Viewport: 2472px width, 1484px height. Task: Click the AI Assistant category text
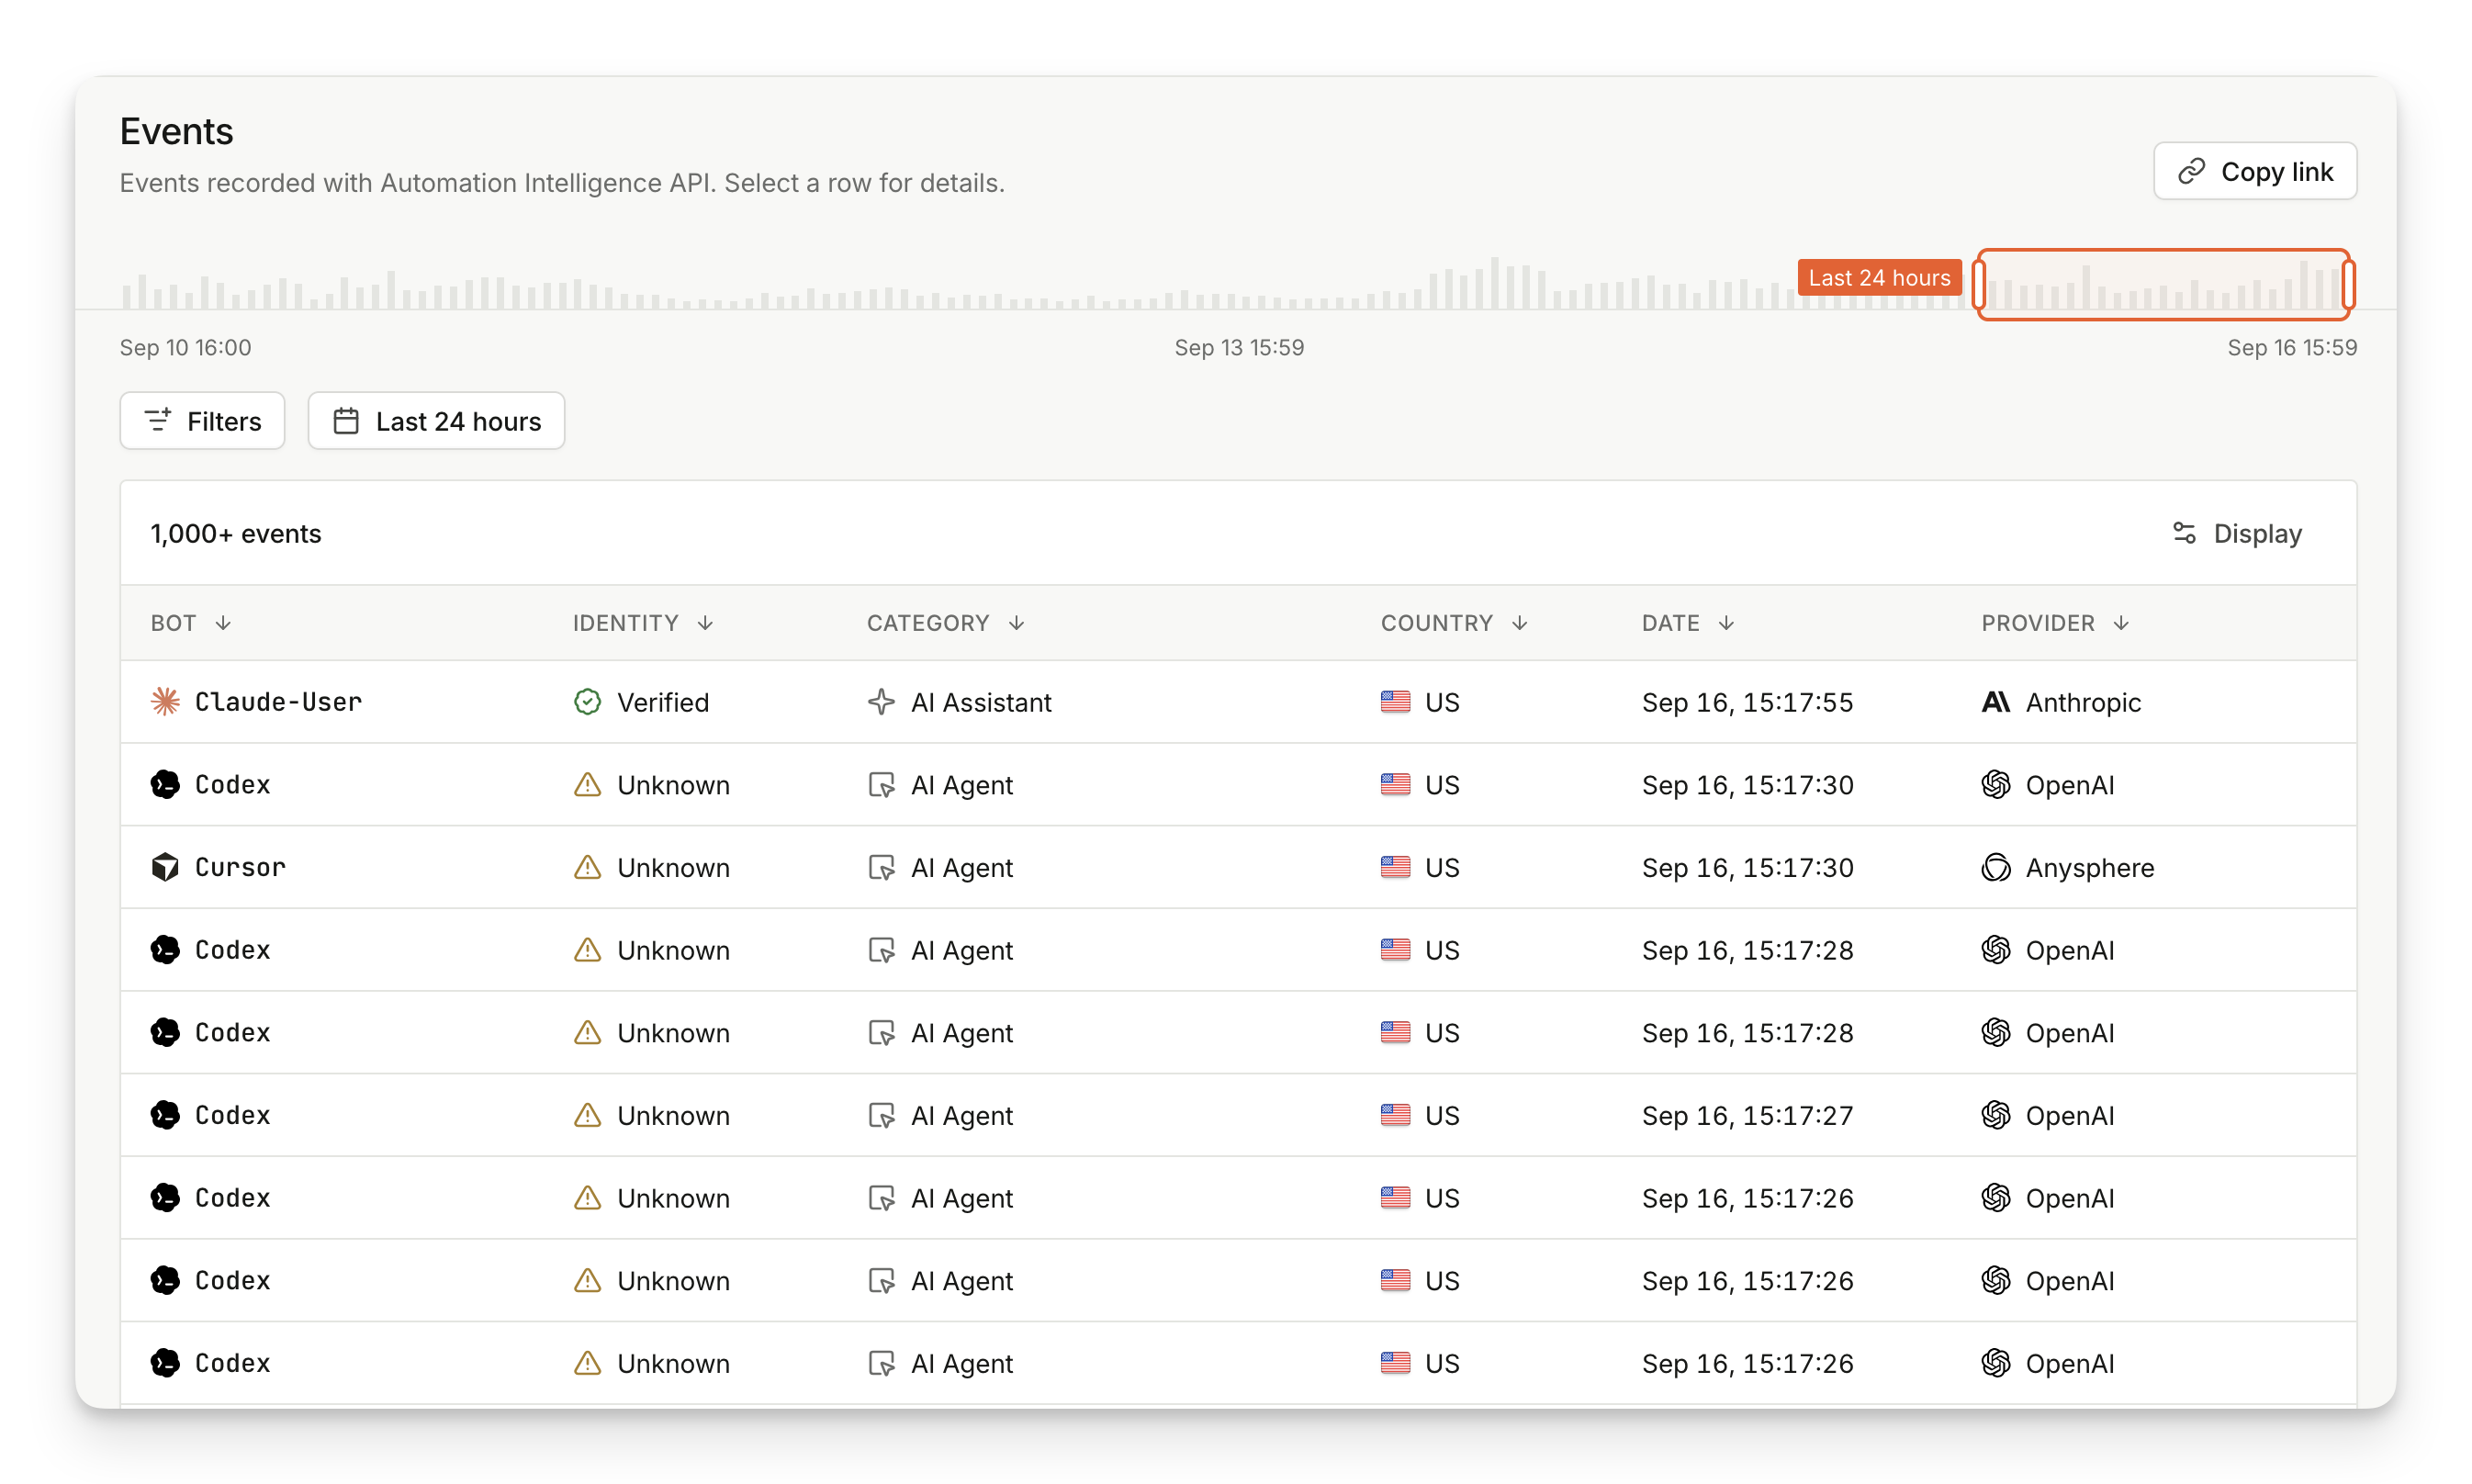click(981, 702)
